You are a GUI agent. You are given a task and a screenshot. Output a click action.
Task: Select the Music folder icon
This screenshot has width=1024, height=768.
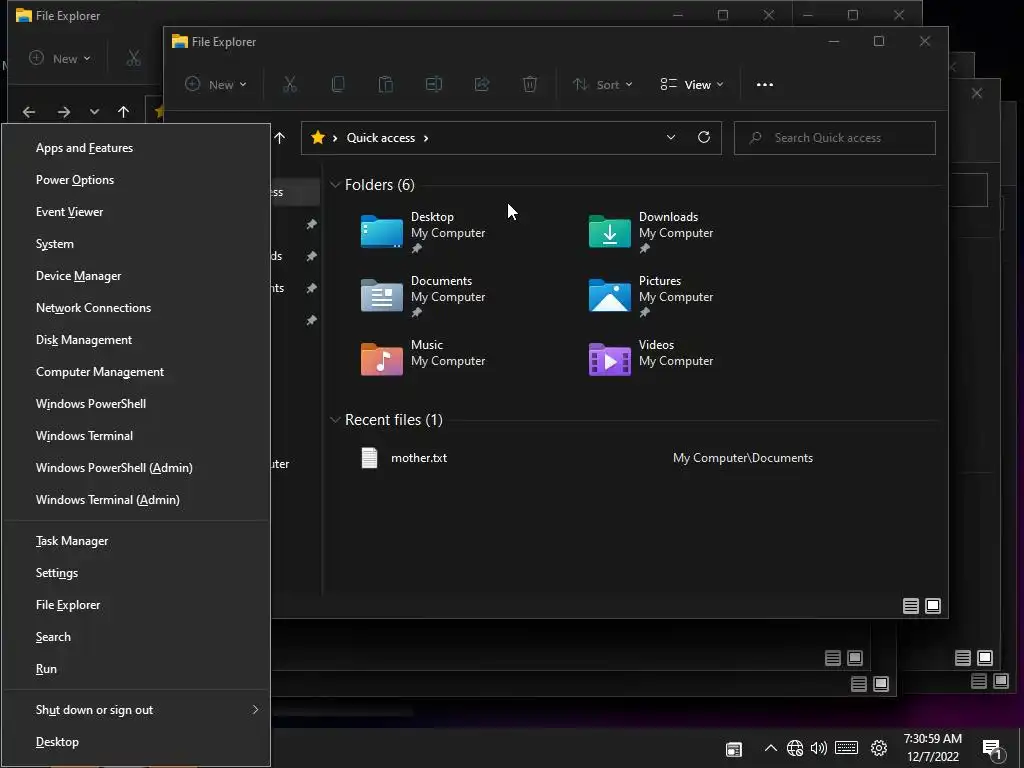(x=381, y=359)
